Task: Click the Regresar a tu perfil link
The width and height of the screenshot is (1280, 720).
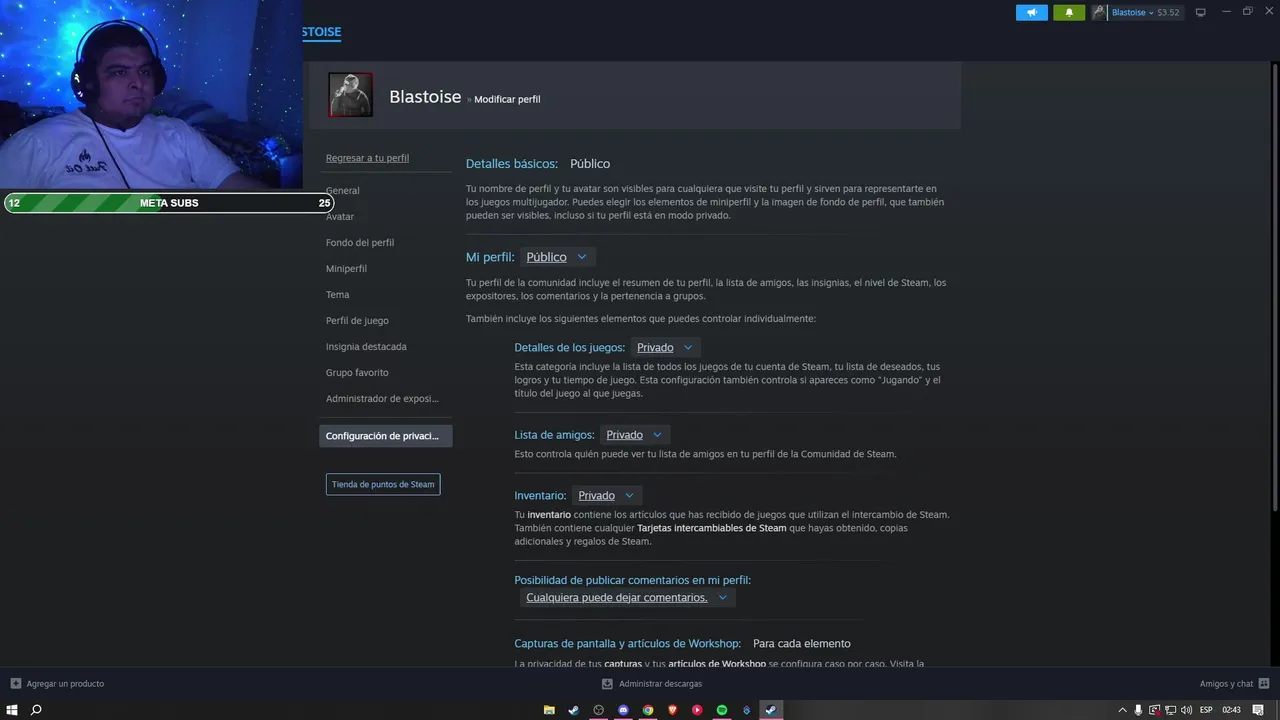Action: [x=367, y=158]
